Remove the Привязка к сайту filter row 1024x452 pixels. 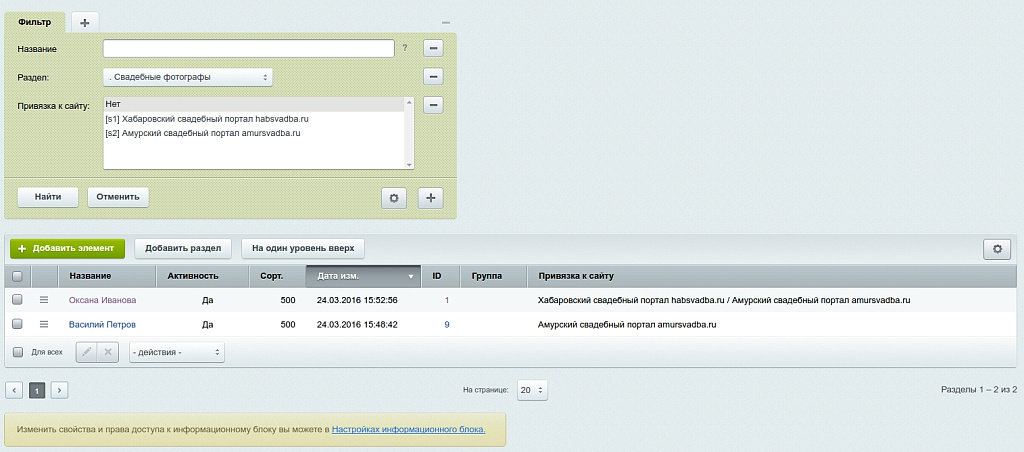[433, 105]
